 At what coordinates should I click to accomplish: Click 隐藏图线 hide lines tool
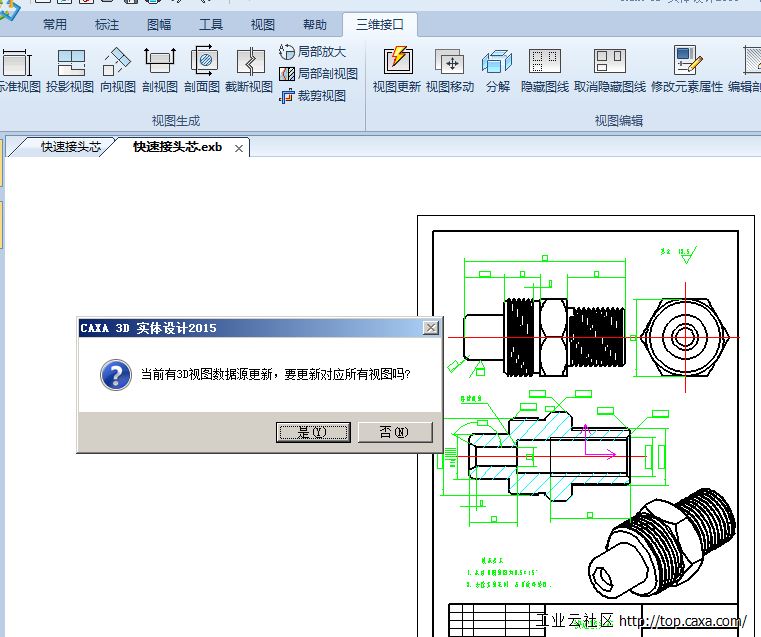[x=545, y=69]
